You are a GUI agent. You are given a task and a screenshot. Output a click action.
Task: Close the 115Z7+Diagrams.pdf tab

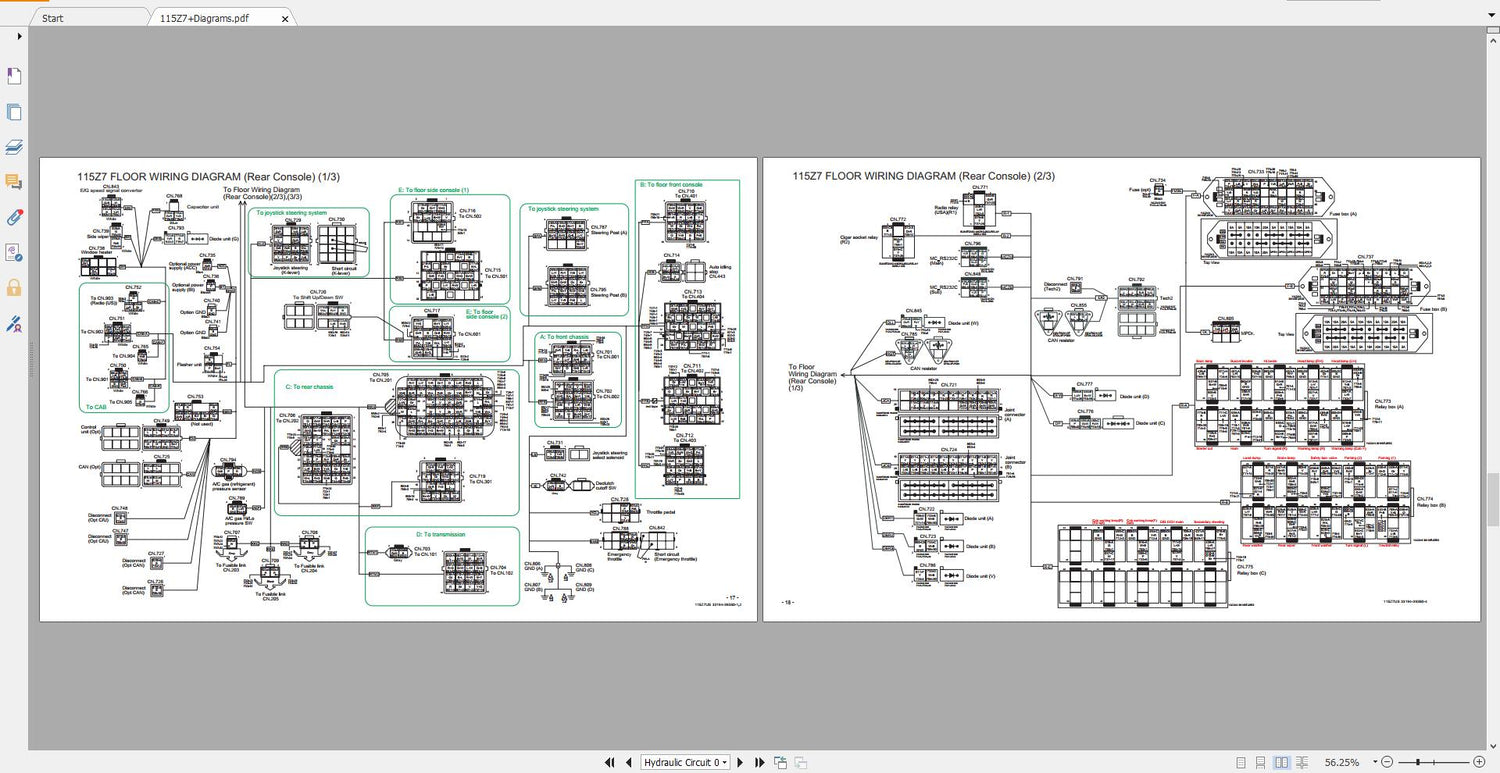coord(286,18)
